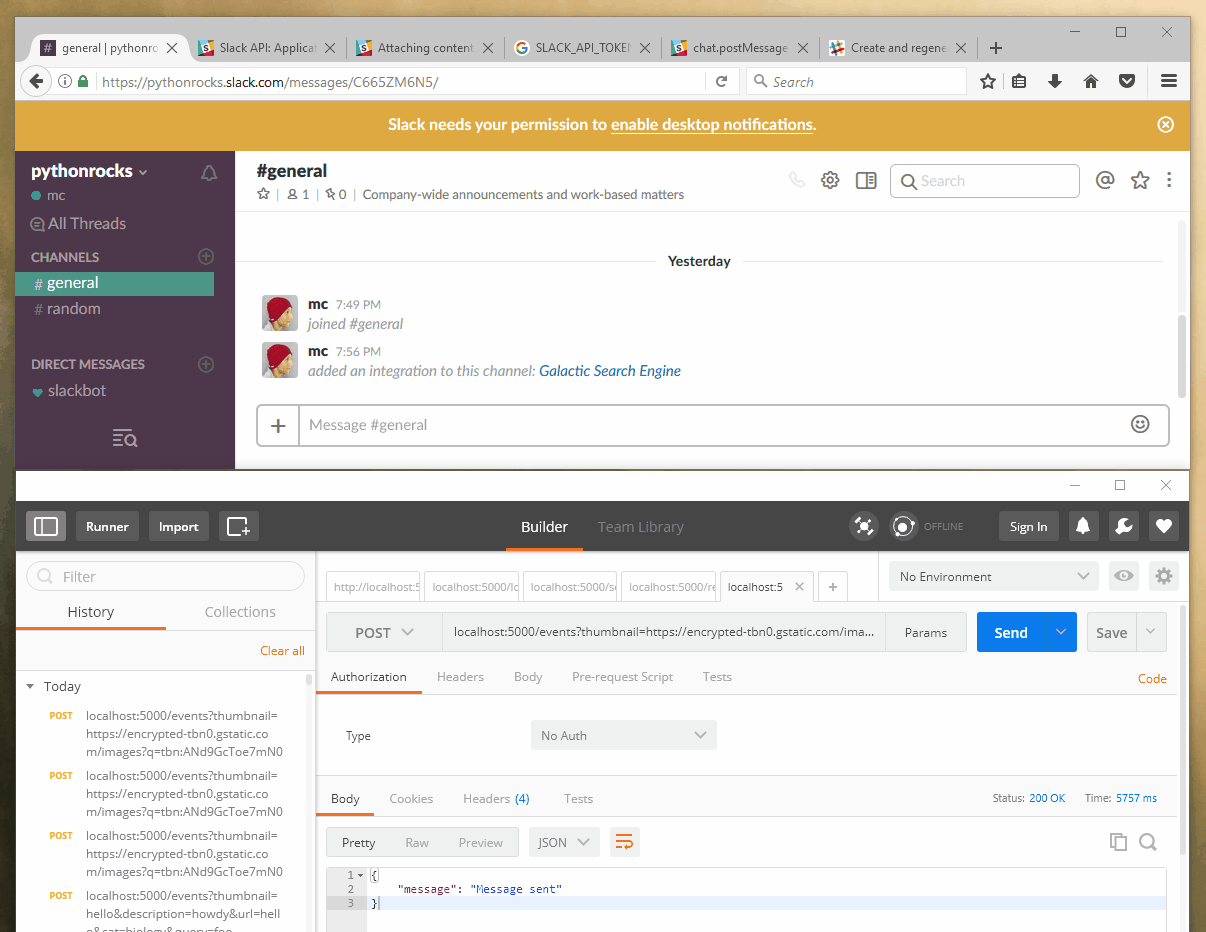
Task: Open Postman interceptor satellite icon
Action: coord(863,526)
